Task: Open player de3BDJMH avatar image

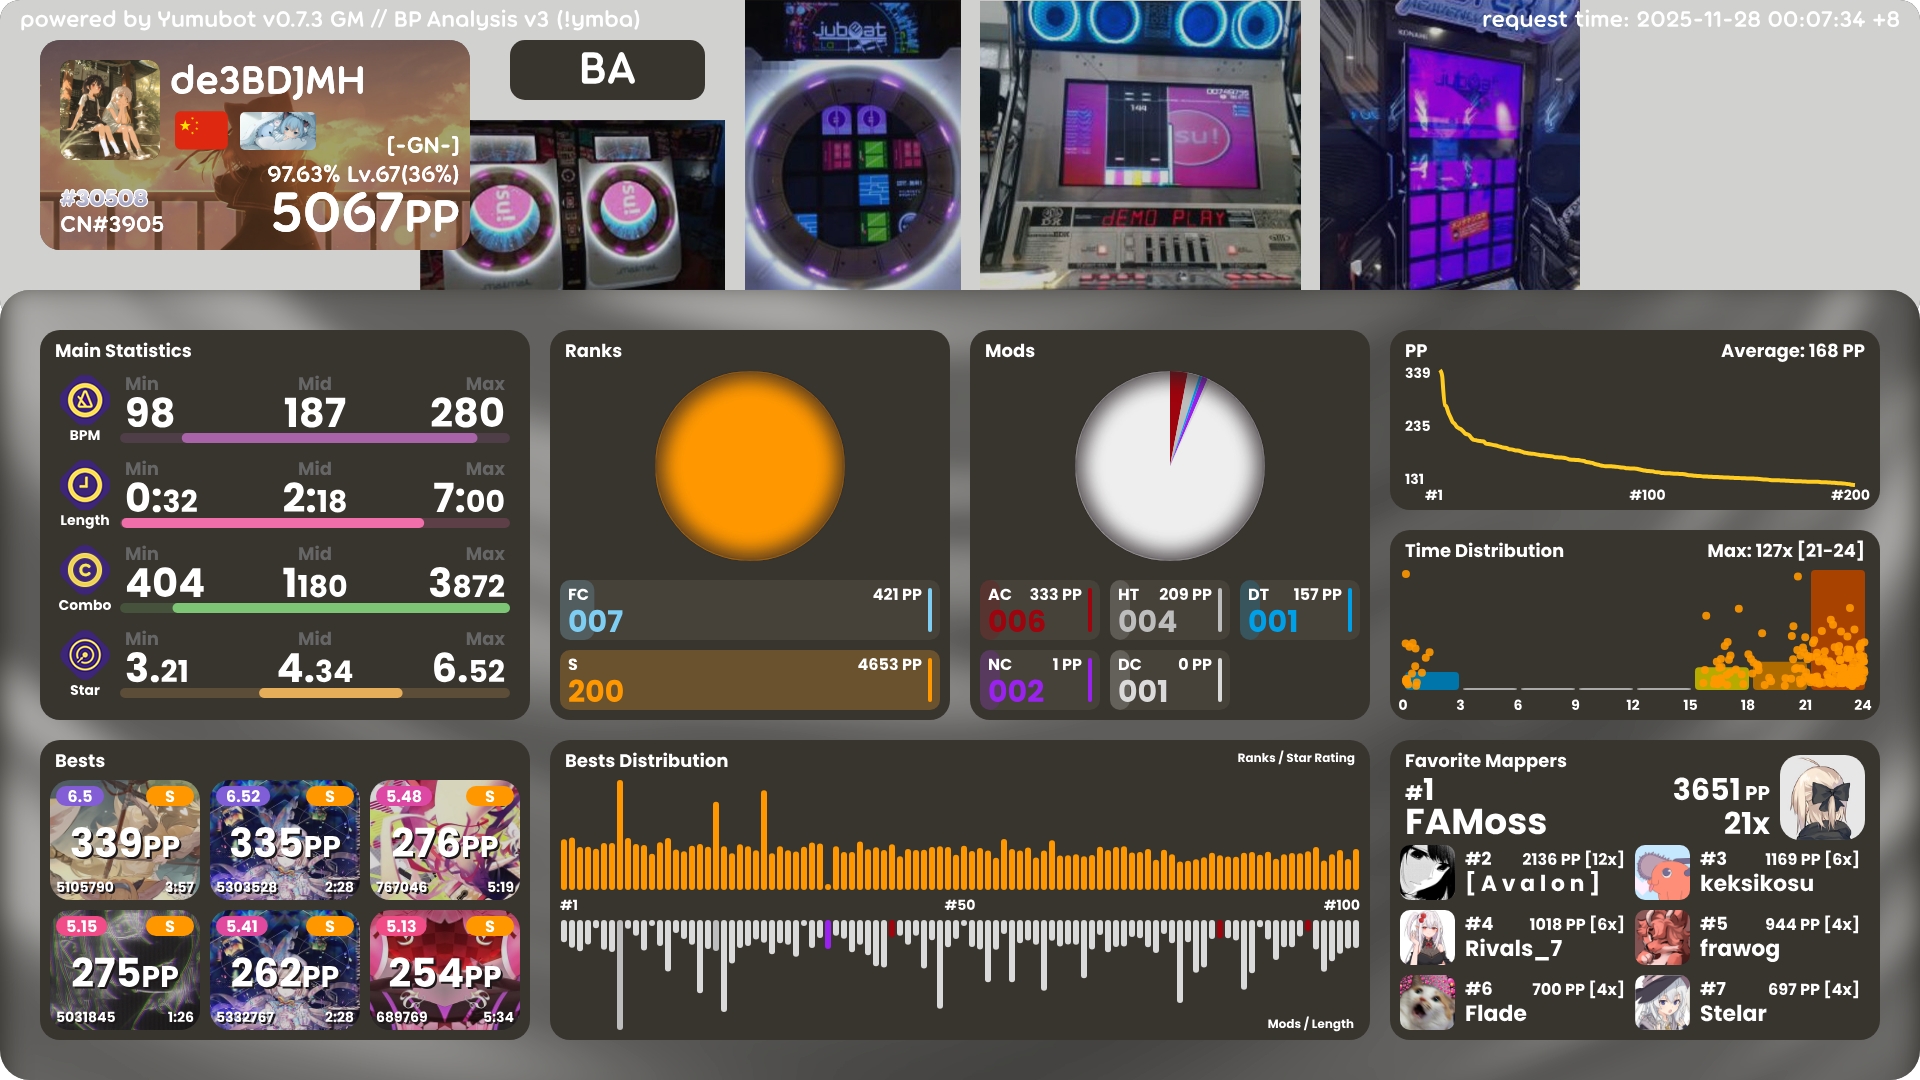Action: 109,110
